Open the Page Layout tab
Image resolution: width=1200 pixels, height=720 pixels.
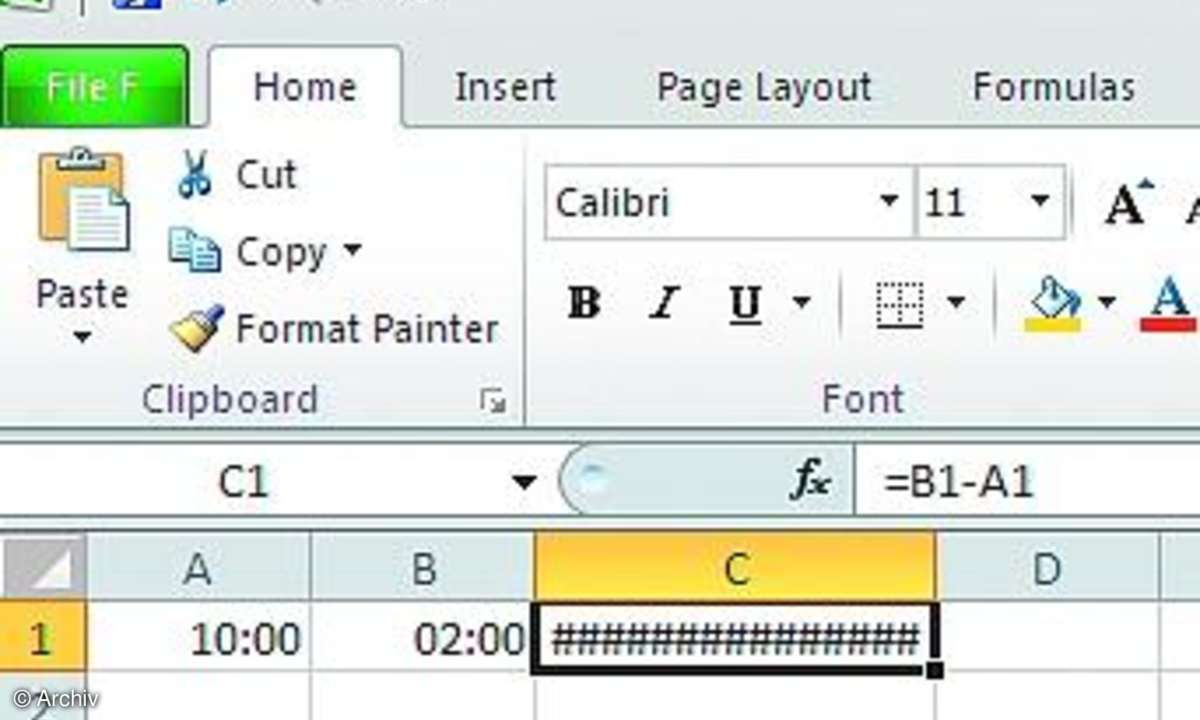point(764,88)
